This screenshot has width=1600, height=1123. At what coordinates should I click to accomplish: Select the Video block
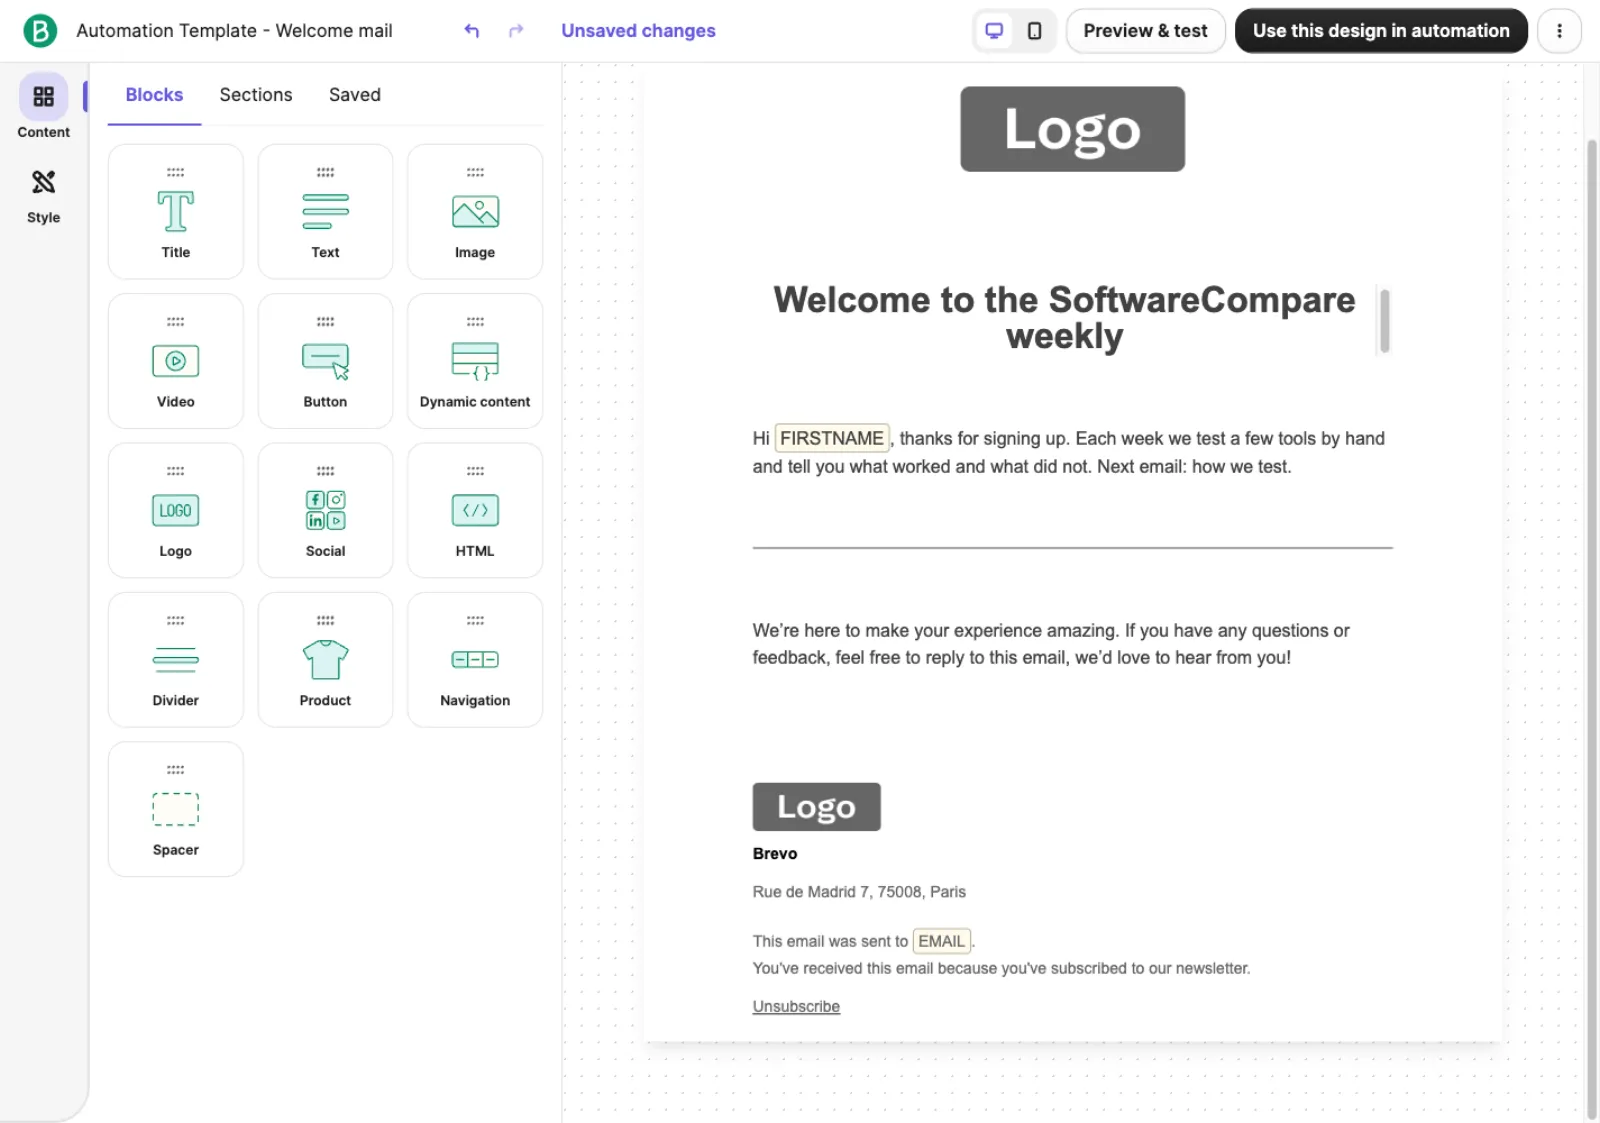[x=176, y=361]
